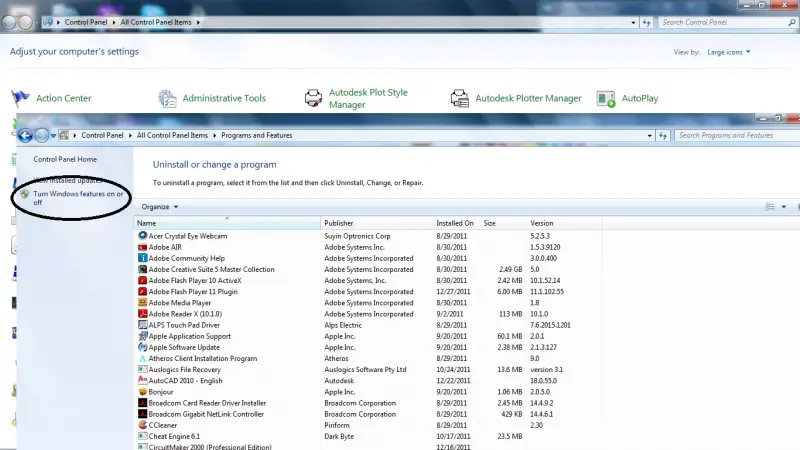
Task: Open View by Large icons dropdown
Action: (x=729, y=52)
